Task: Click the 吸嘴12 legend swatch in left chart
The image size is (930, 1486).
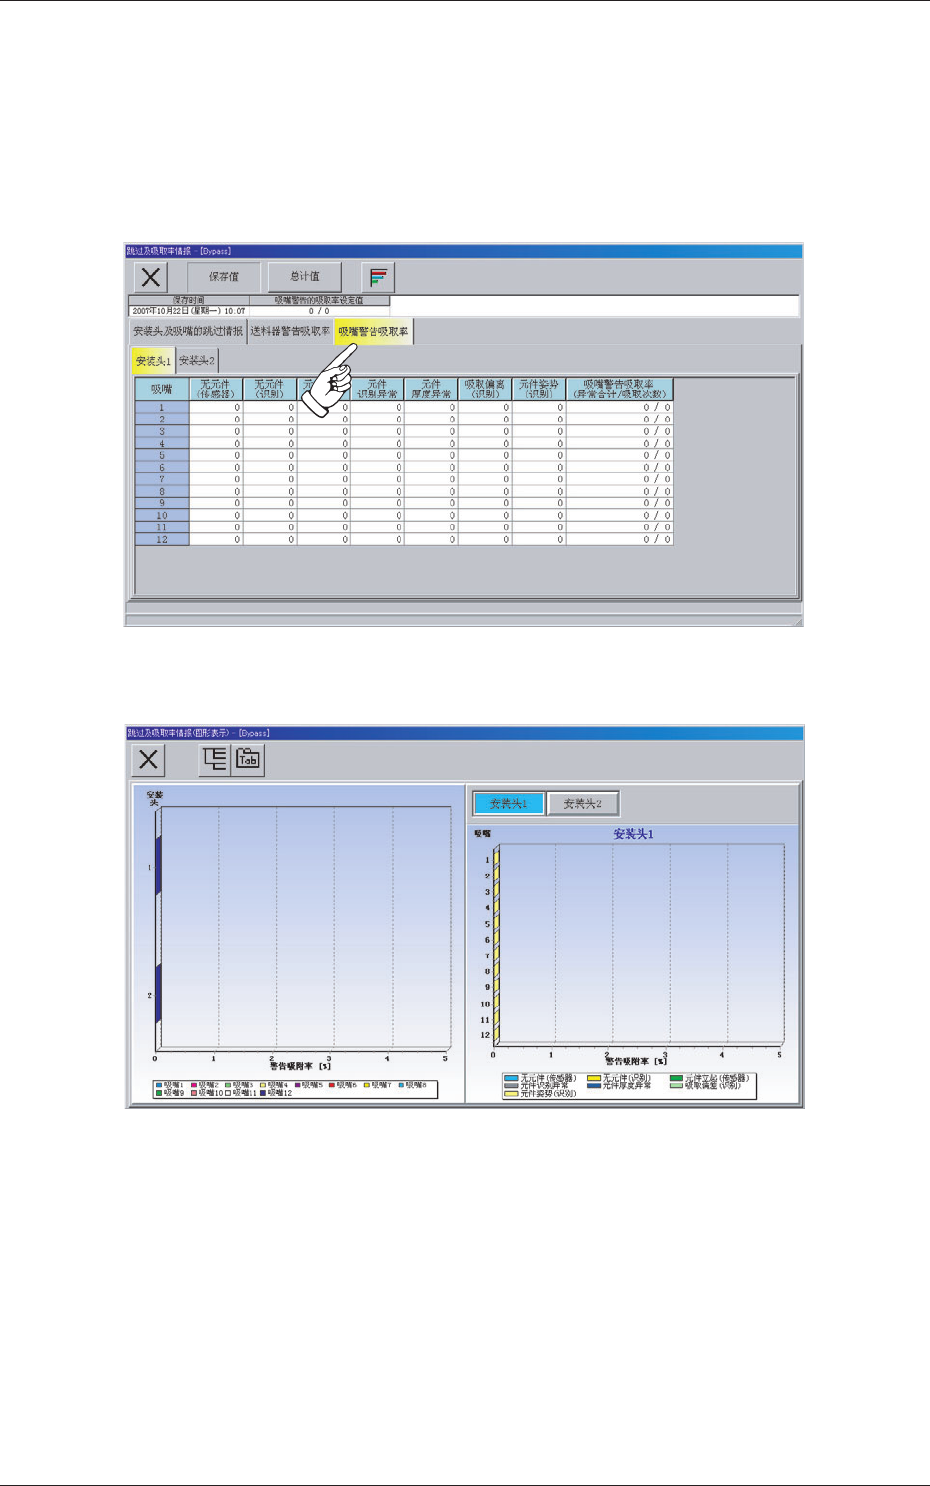Action: pyautogui.click(x=263, y=1093)
